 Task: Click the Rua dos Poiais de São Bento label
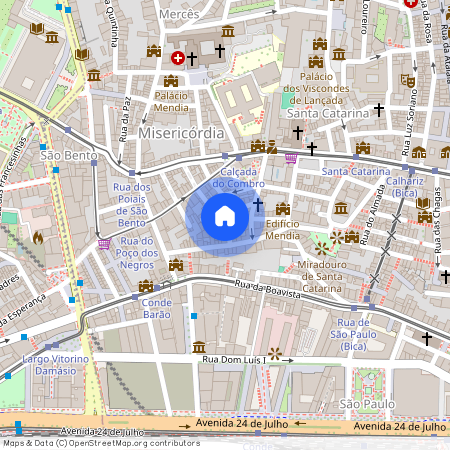(x=132, y=205)
